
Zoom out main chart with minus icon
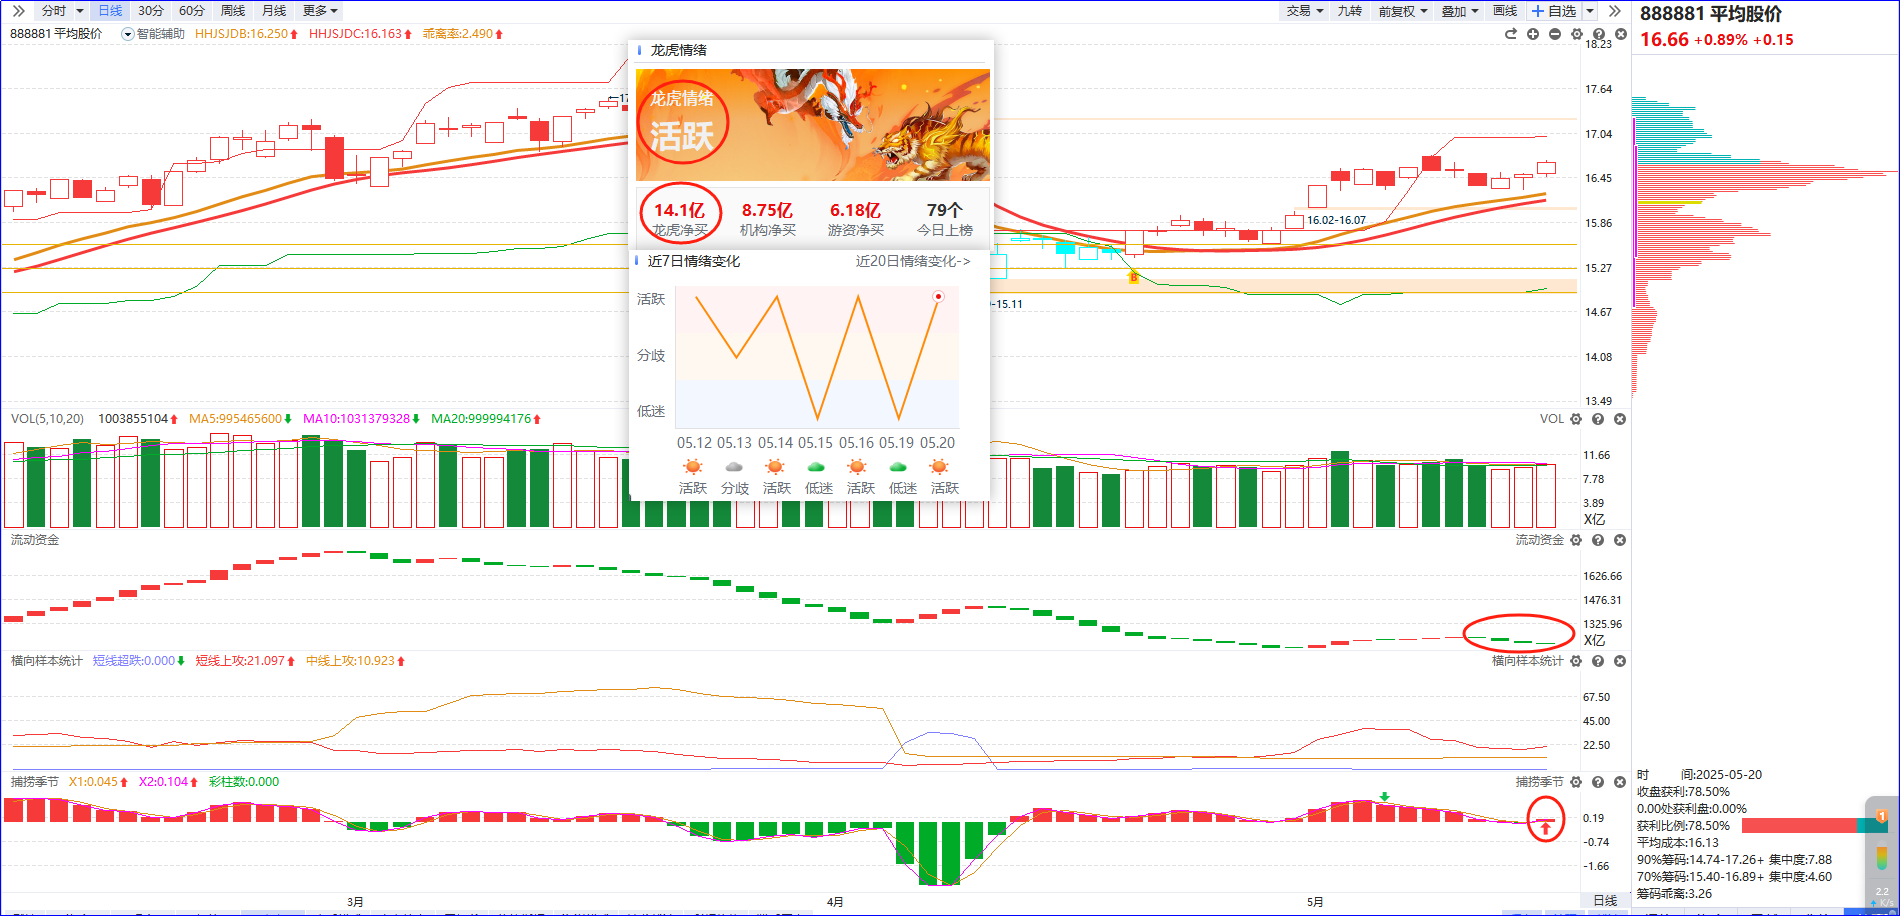click(x=1555, y=34)
